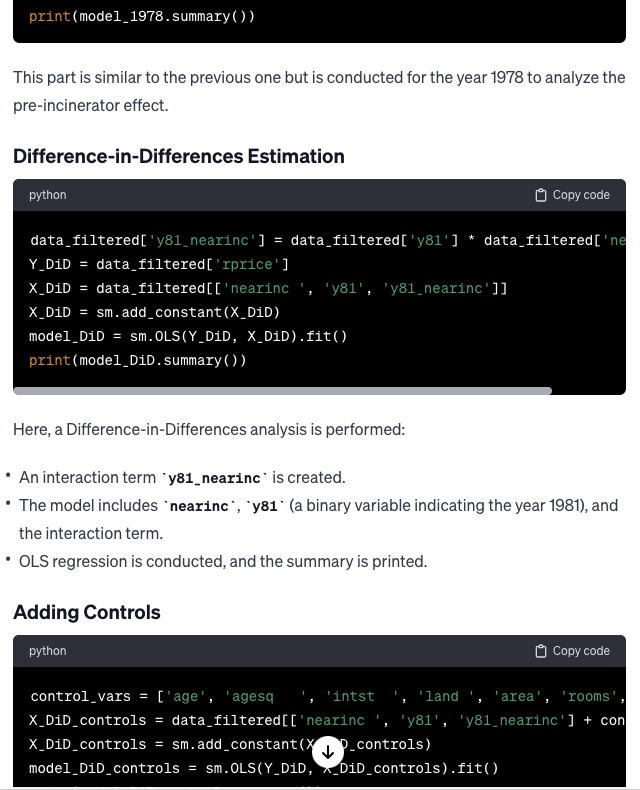This screenshot has height=790, width=640.
Task: Click the control_vars list code line
Action: coord(328,696)
